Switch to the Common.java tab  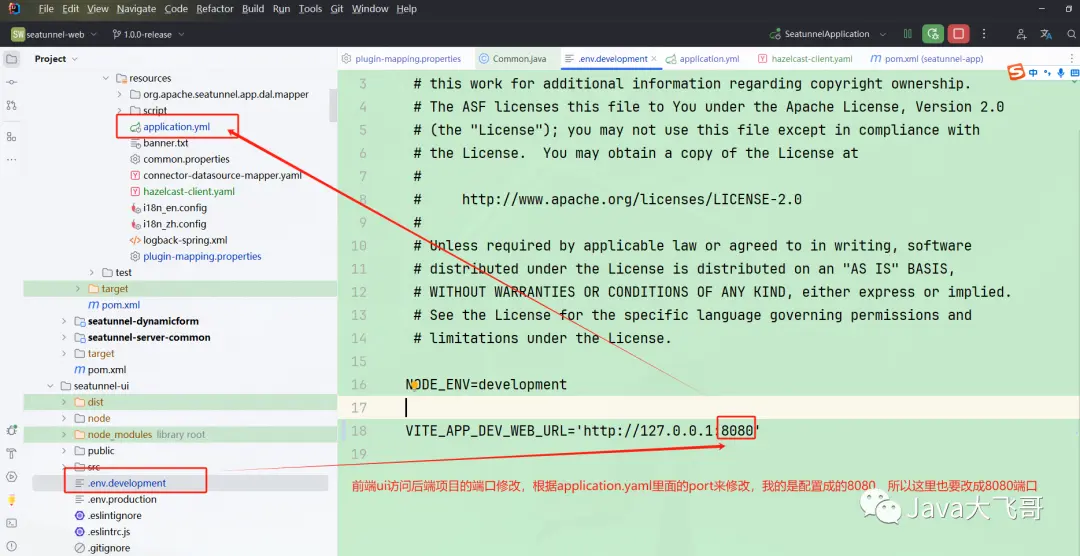[x=513, y=59]
